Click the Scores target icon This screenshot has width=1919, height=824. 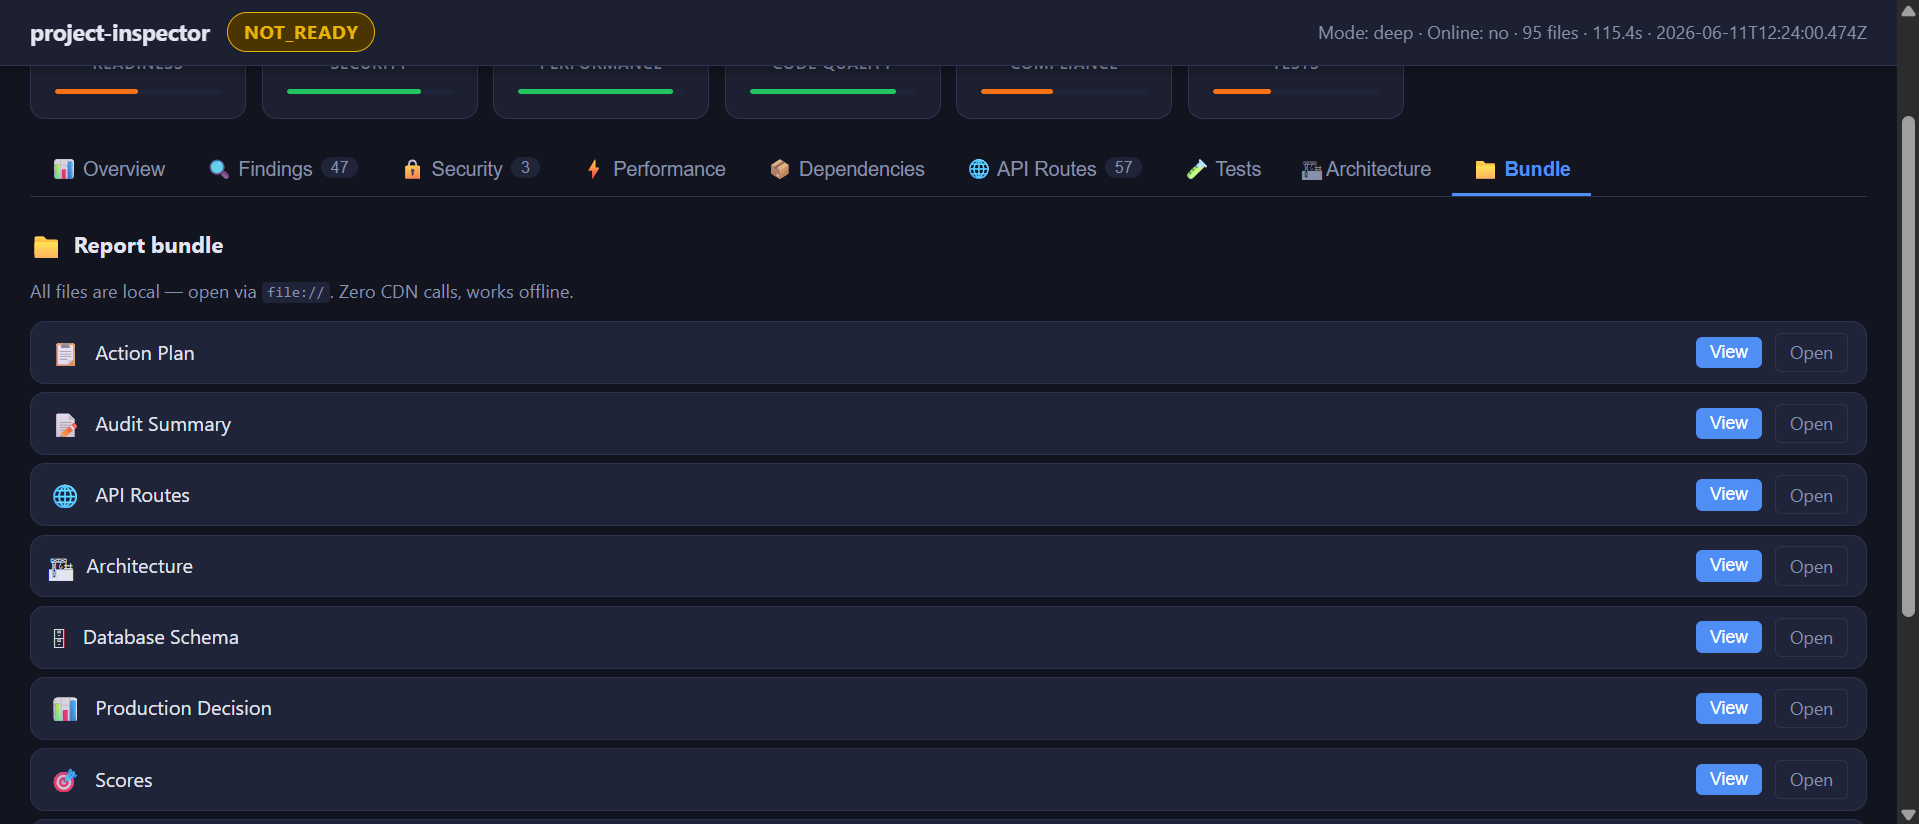pos(65,780)
